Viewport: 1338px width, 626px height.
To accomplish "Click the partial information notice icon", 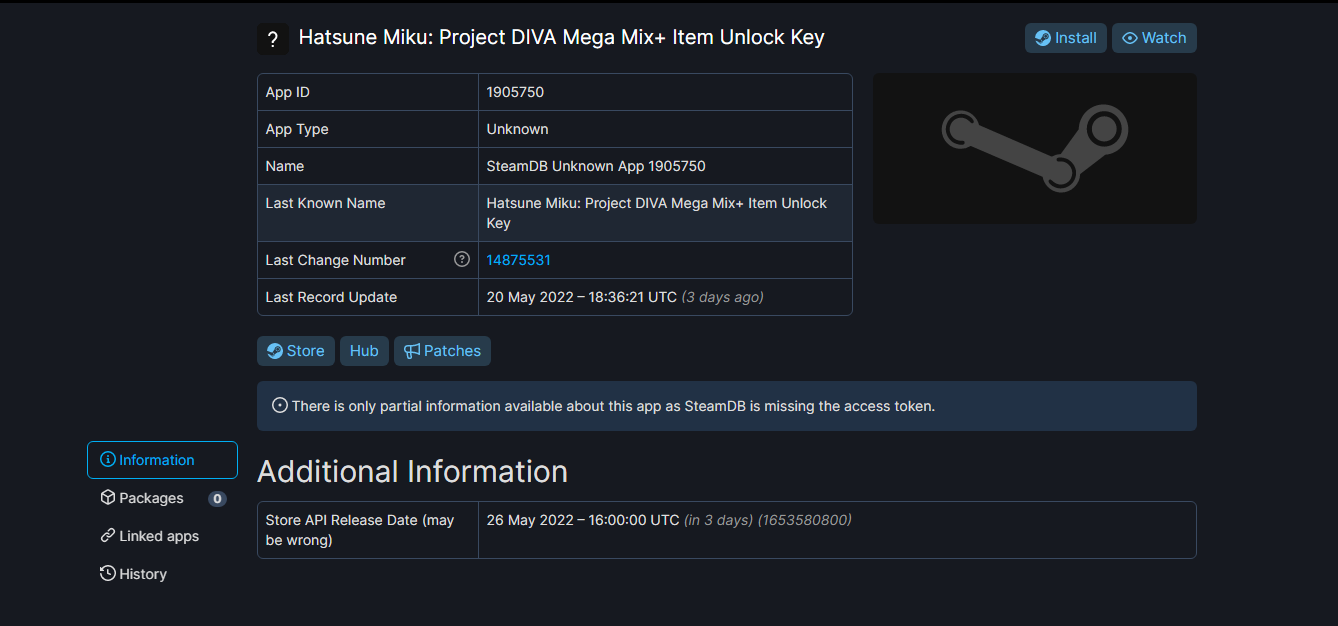I will [x=280, y=406].
